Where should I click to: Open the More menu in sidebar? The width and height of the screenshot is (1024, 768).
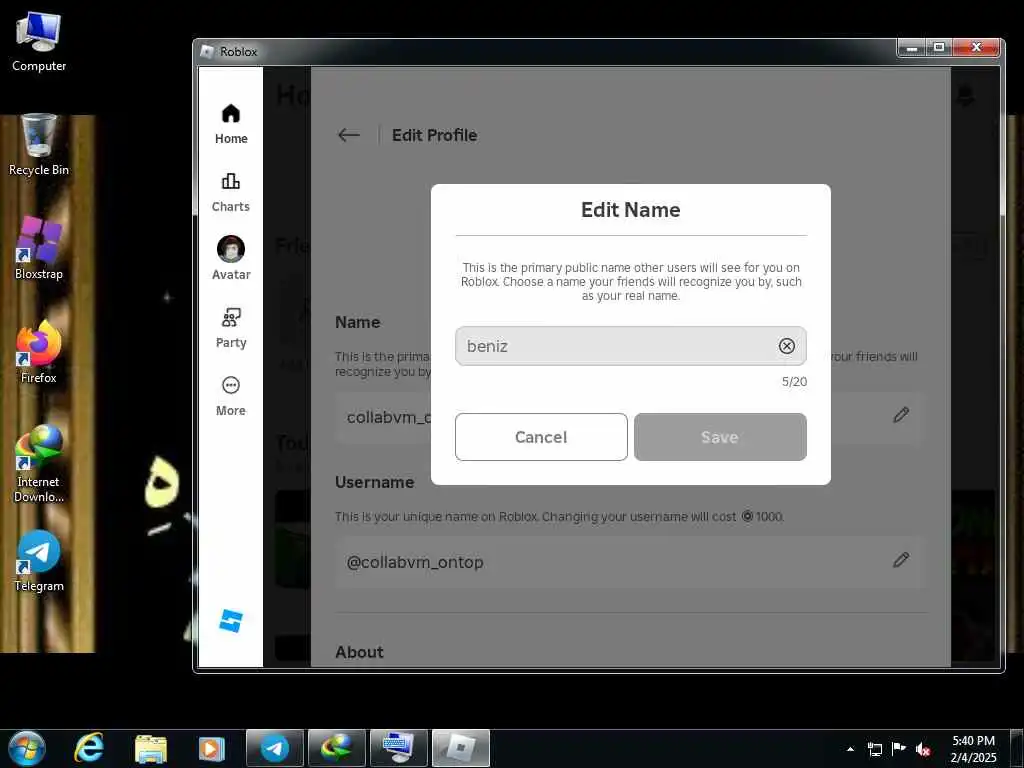click(x=231, y=396)
